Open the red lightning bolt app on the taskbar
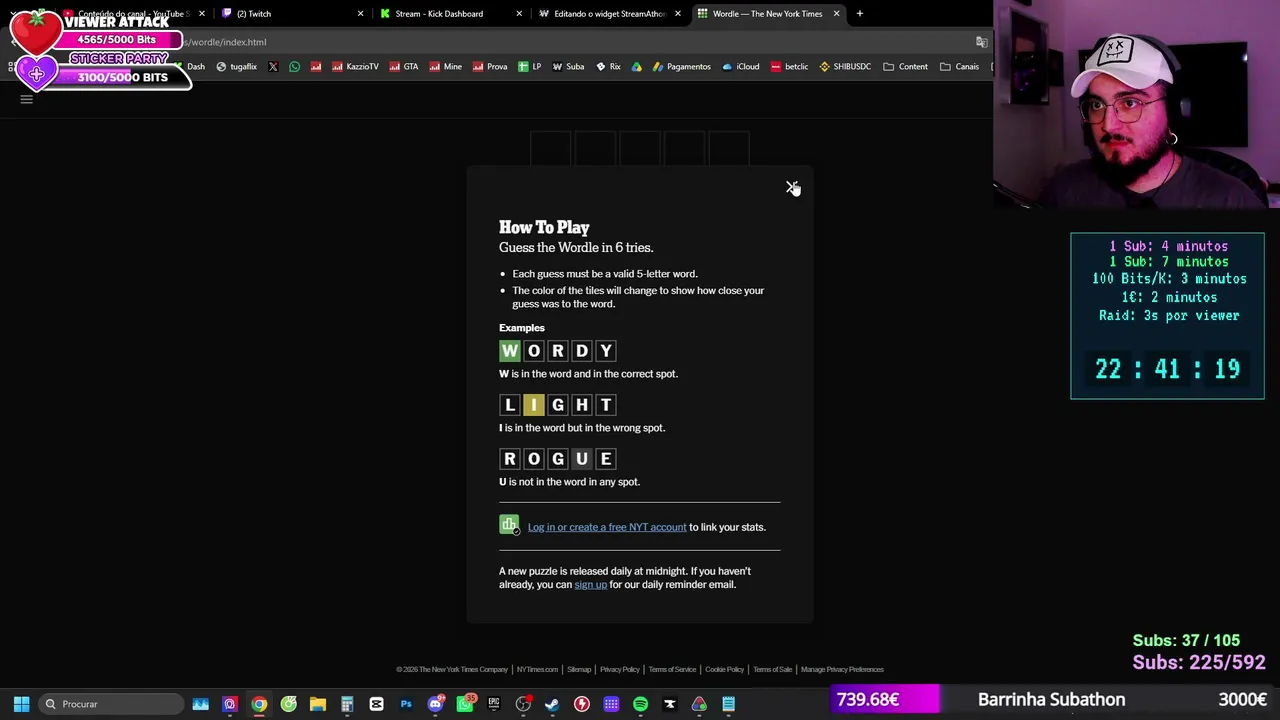The image size is (1280, 720). (x=582, y=704)
